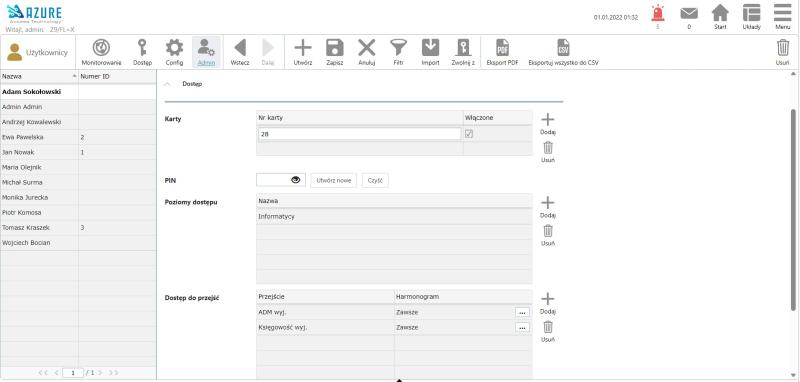The image size is (800, 382).
Task: Open the Monitorowanie section
Action: click(102, 52)
